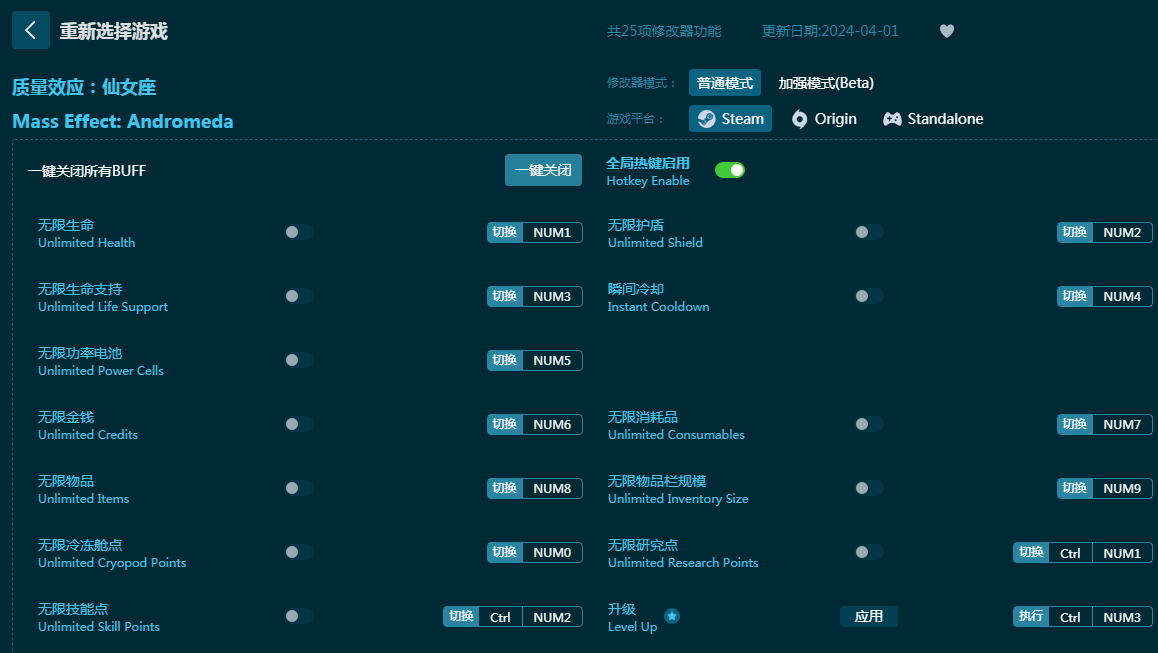The height and width of the screenshot is (653, 1158).
Task: Click 切换 button for Unlimited Power Cells
Action: pyautogui.click(x=505, y=360)
